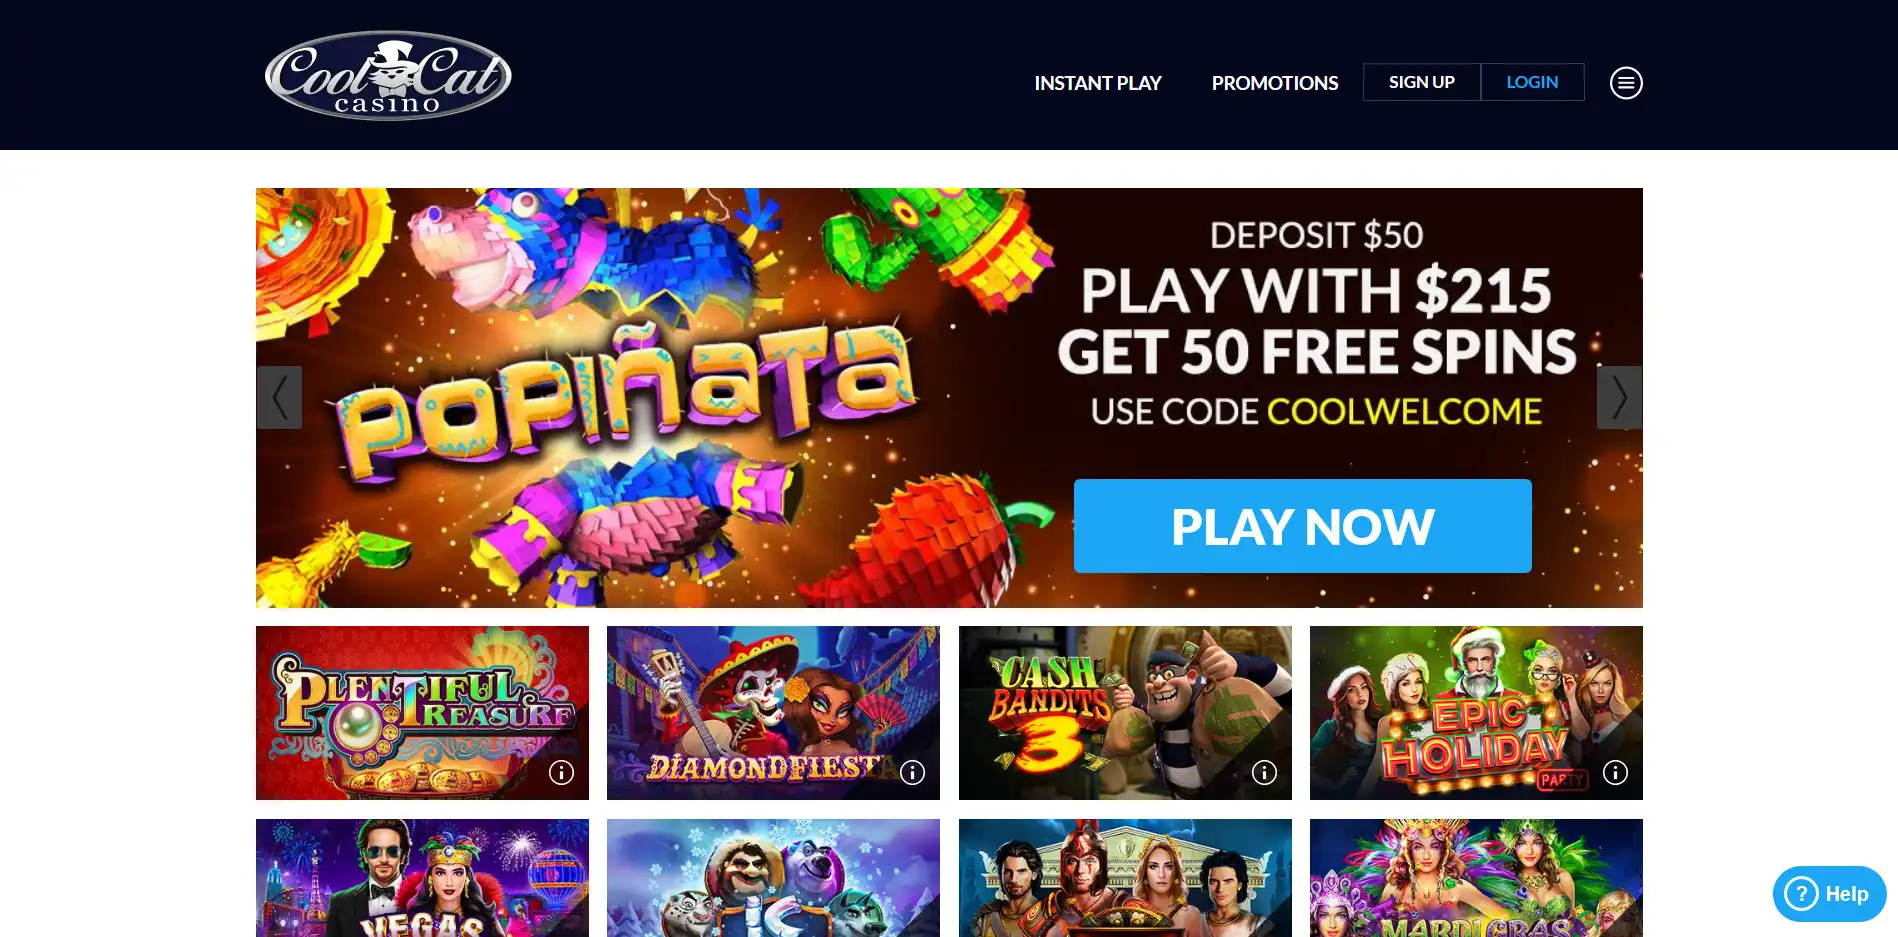
Task: Go to previous banner slide arrow
Action: click(x=279, y=397)
